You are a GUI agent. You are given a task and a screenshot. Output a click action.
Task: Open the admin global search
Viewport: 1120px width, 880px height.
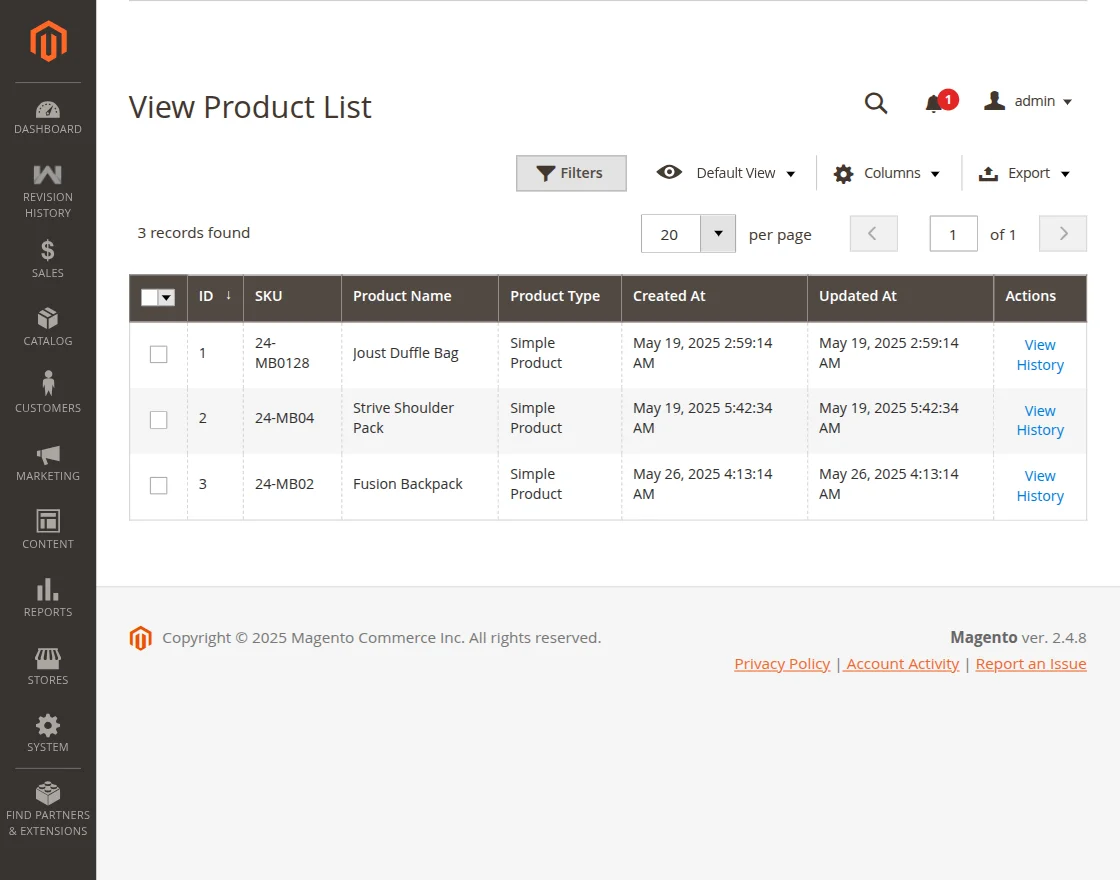(x=876, y=102)
